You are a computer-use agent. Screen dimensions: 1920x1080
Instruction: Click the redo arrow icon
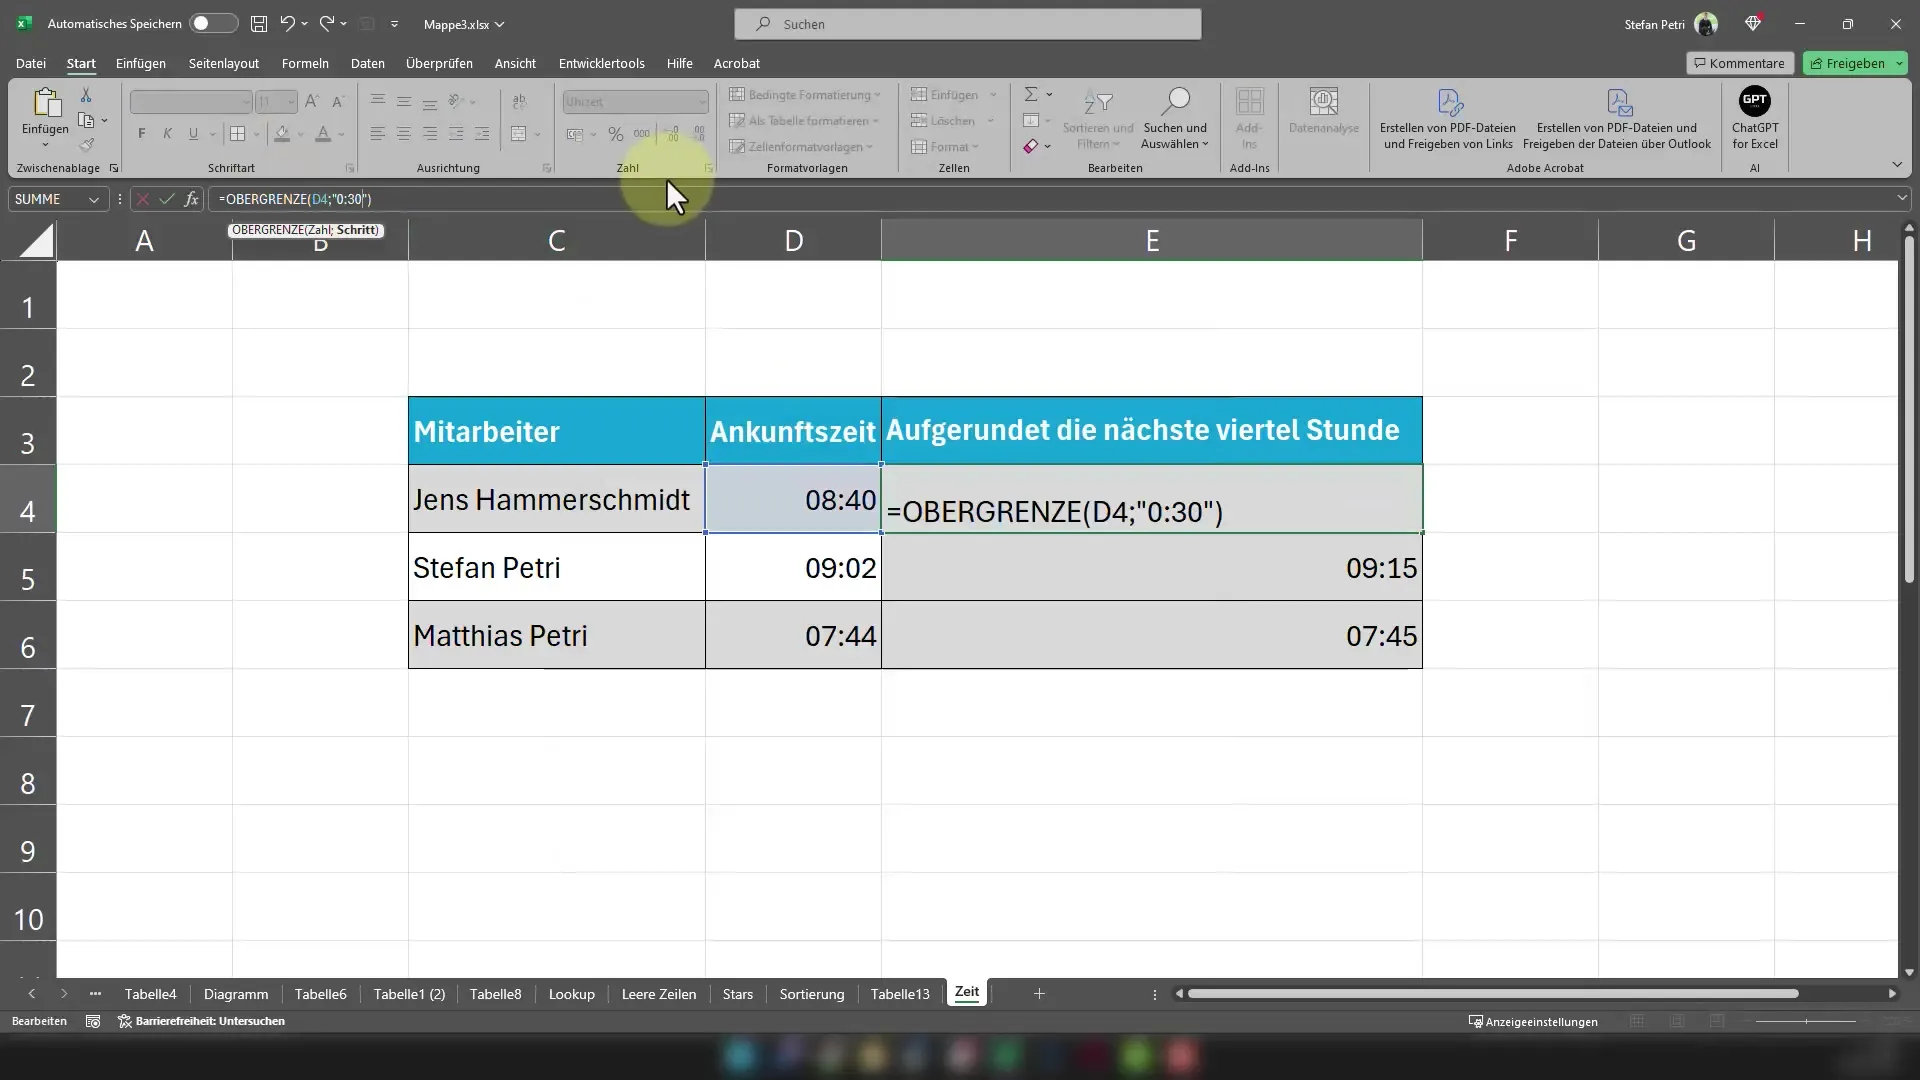click(x=327, y=23)
